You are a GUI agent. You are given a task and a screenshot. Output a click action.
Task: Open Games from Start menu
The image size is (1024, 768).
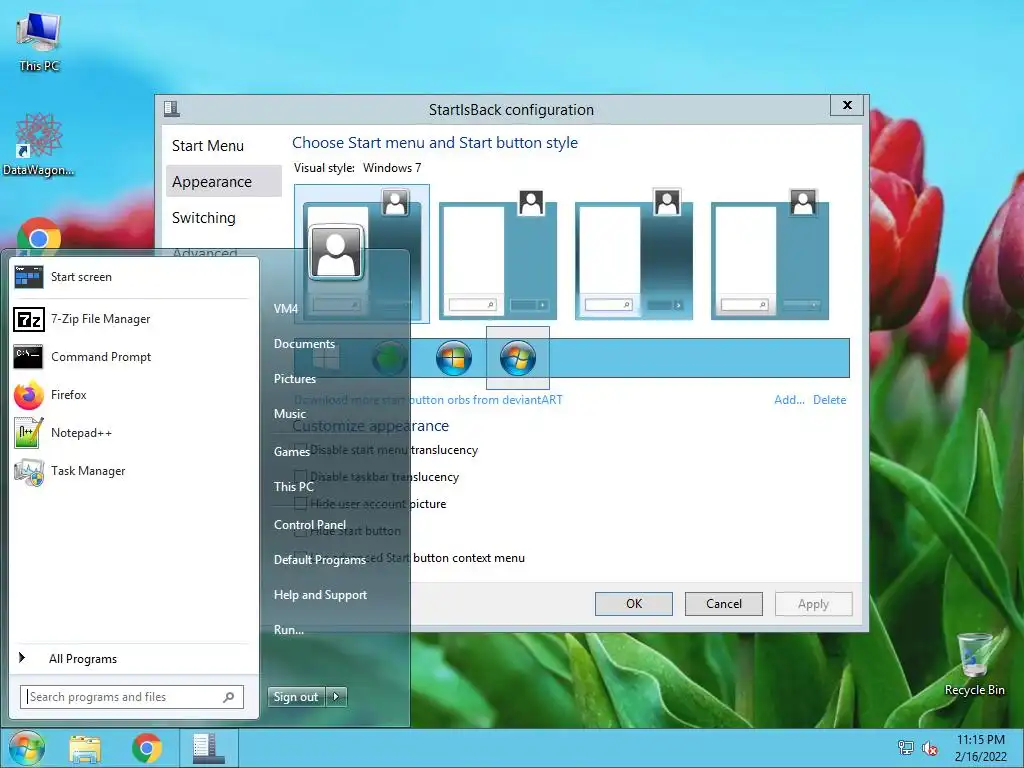(291, 451)
